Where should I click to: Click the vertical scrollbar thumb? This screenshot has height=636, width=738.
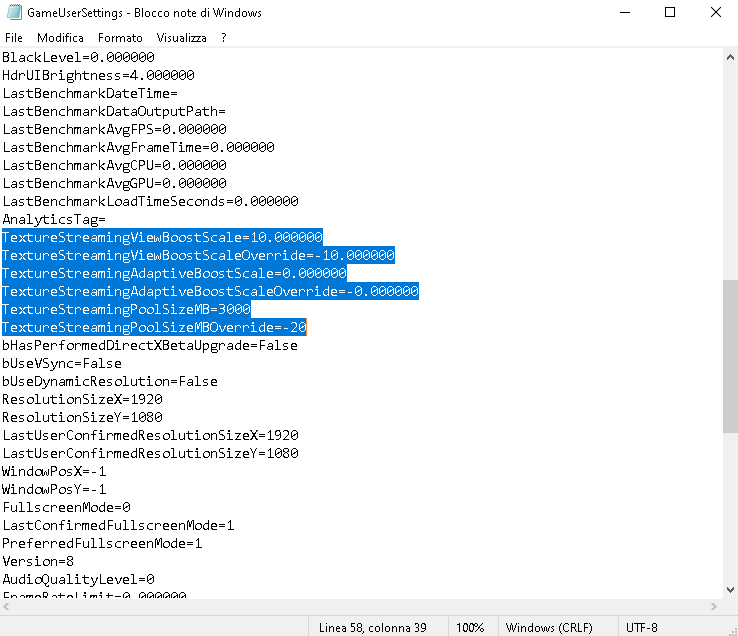[x=729, y=355]
